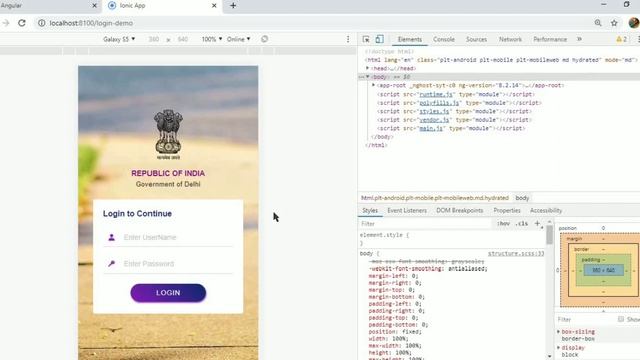Select the body breadcrumb in DevTools
Screen dimensions: 640x360
[x=522, y=198]
